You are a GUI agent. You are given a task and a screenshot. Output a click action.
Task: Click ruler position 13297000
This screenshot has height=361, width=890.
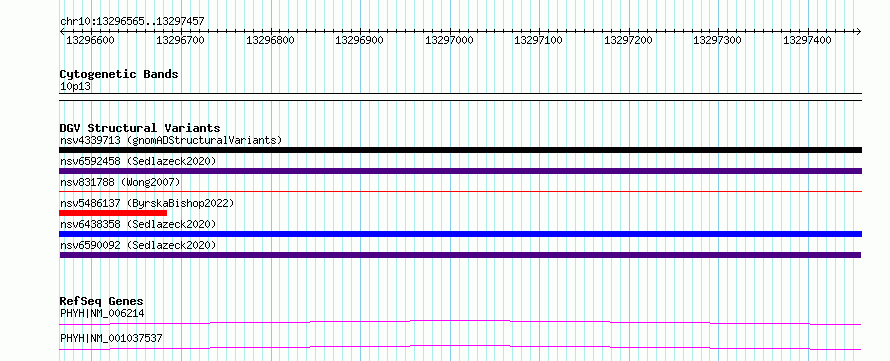[x=449, y=40]
